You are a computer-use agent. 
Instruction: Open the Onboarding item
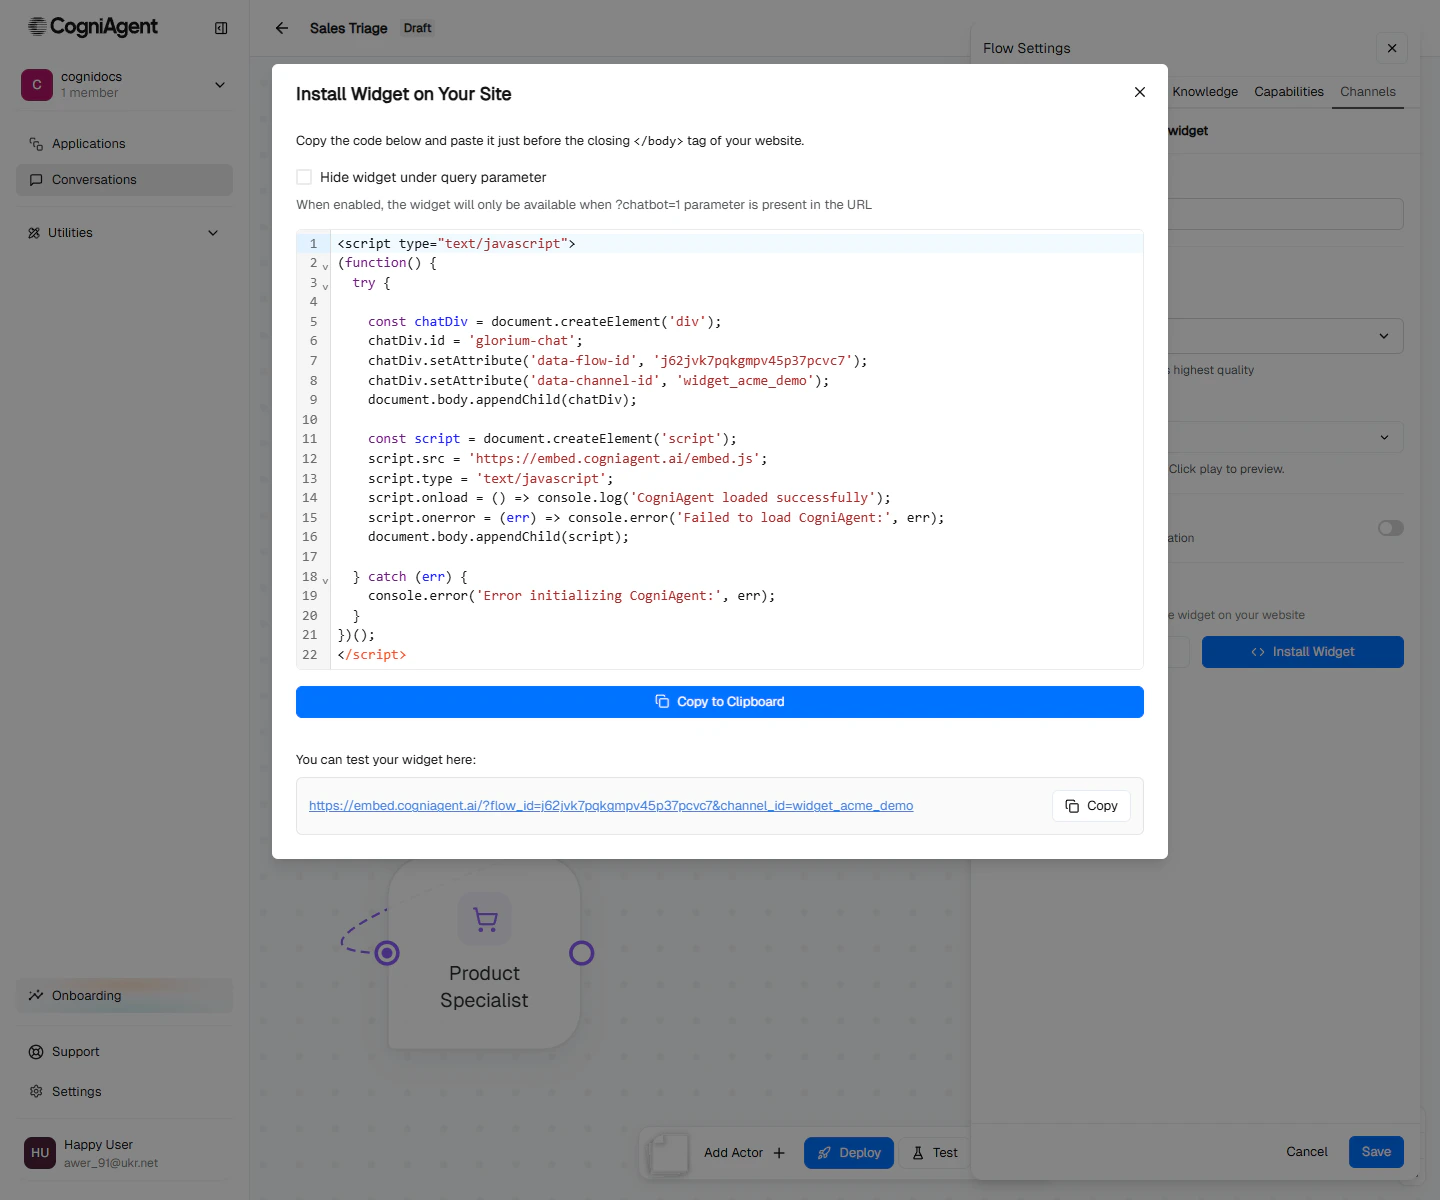coord(124,996)
